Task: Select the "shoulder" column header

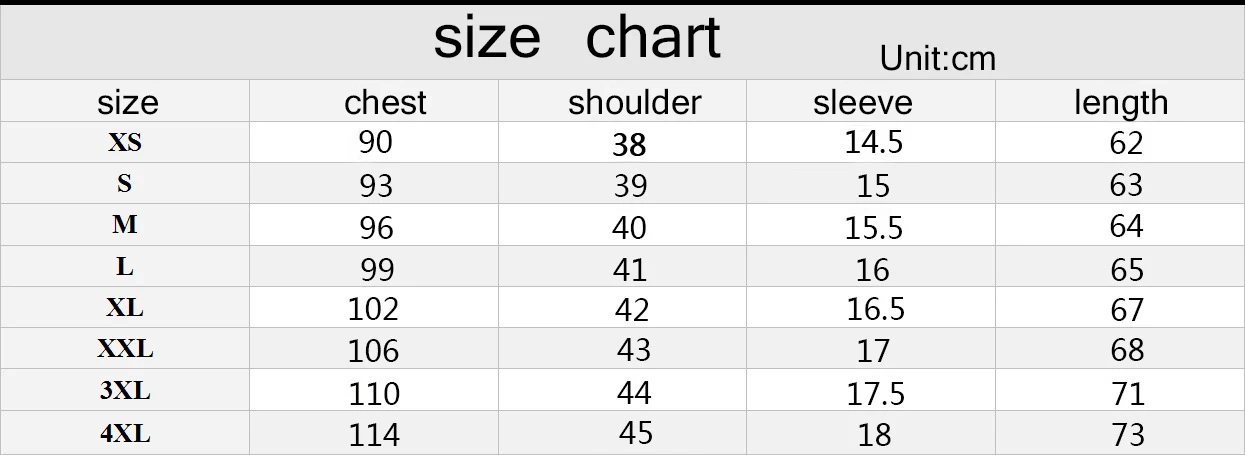Action: [x=635, y=102]
